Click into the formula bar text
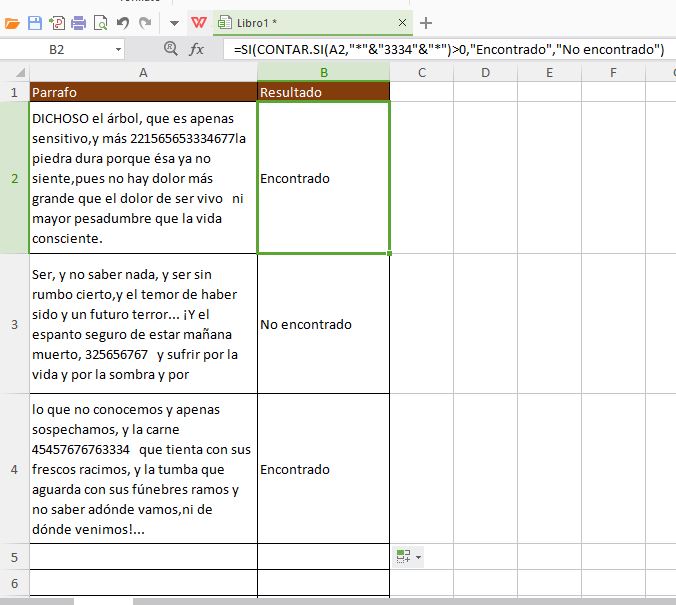Image resolution: width=676 pixels, height=605 pixels. point(449,50)
